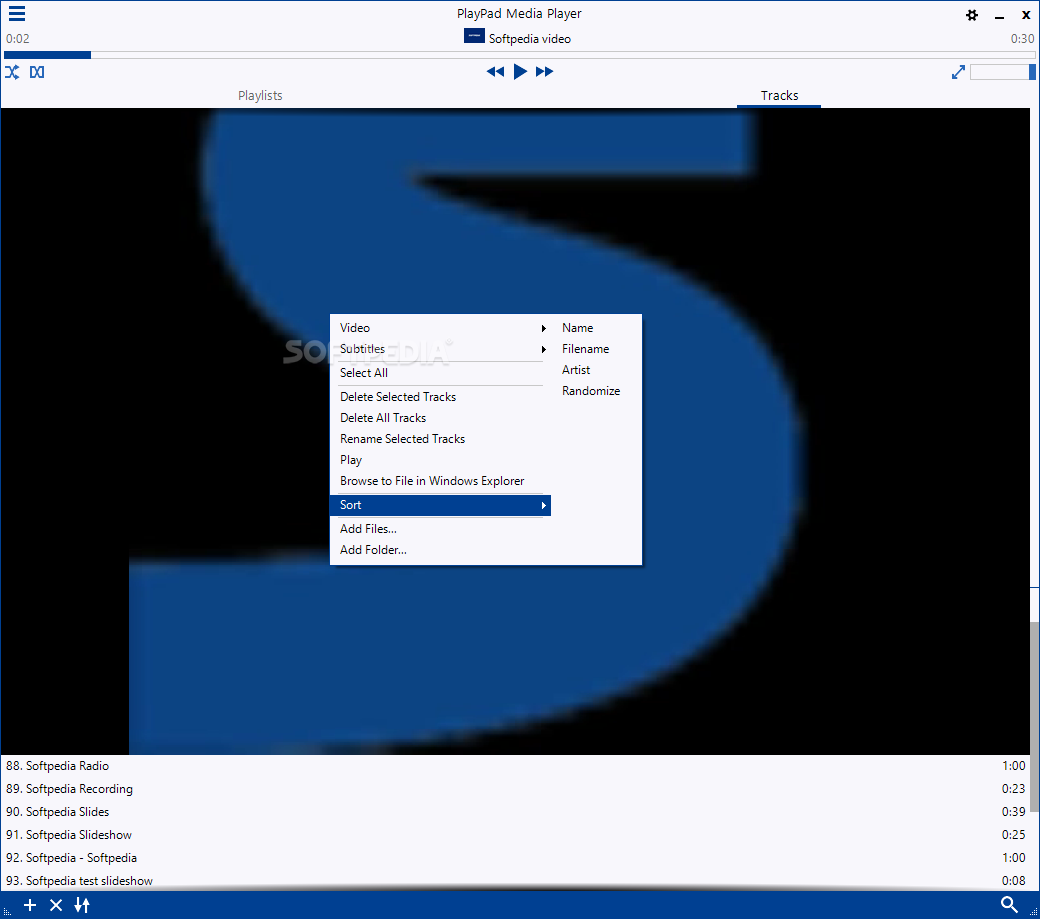Sort tracks by Artist
This screenshot has height=919, width=1040.
coord(576,370)
